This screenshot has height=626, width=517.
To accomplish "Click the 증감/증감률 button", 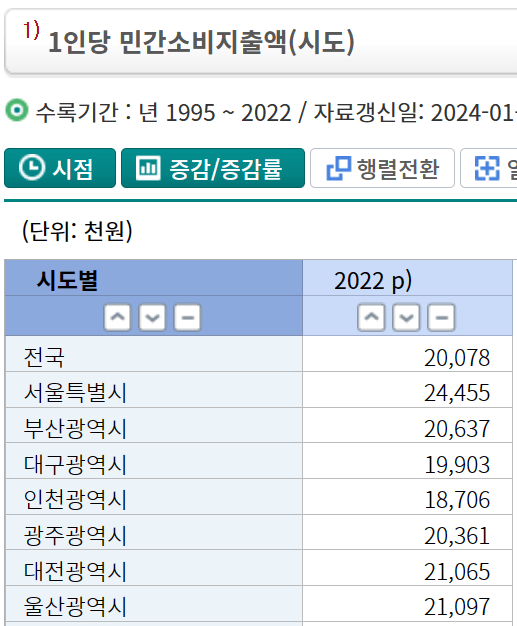I will [213, 168].
